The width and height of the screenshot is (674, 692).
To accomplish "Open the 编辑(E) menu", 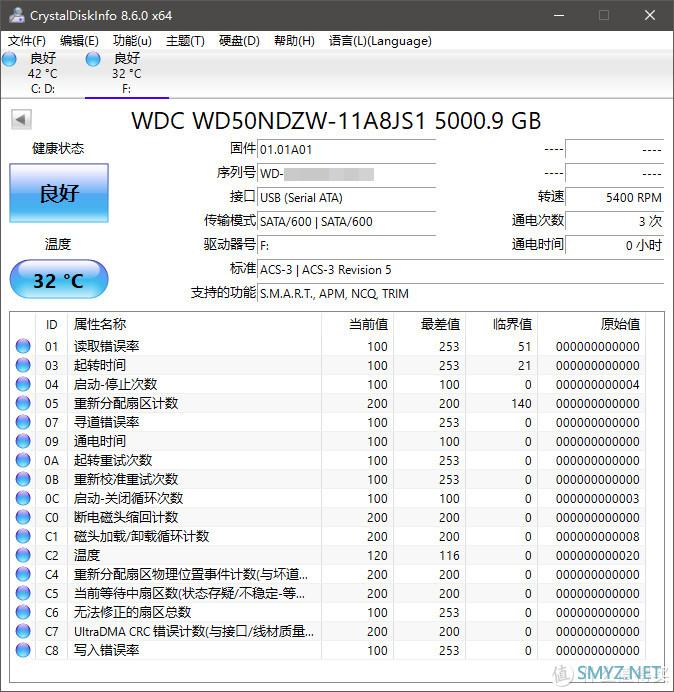I will tap(79, 41).
